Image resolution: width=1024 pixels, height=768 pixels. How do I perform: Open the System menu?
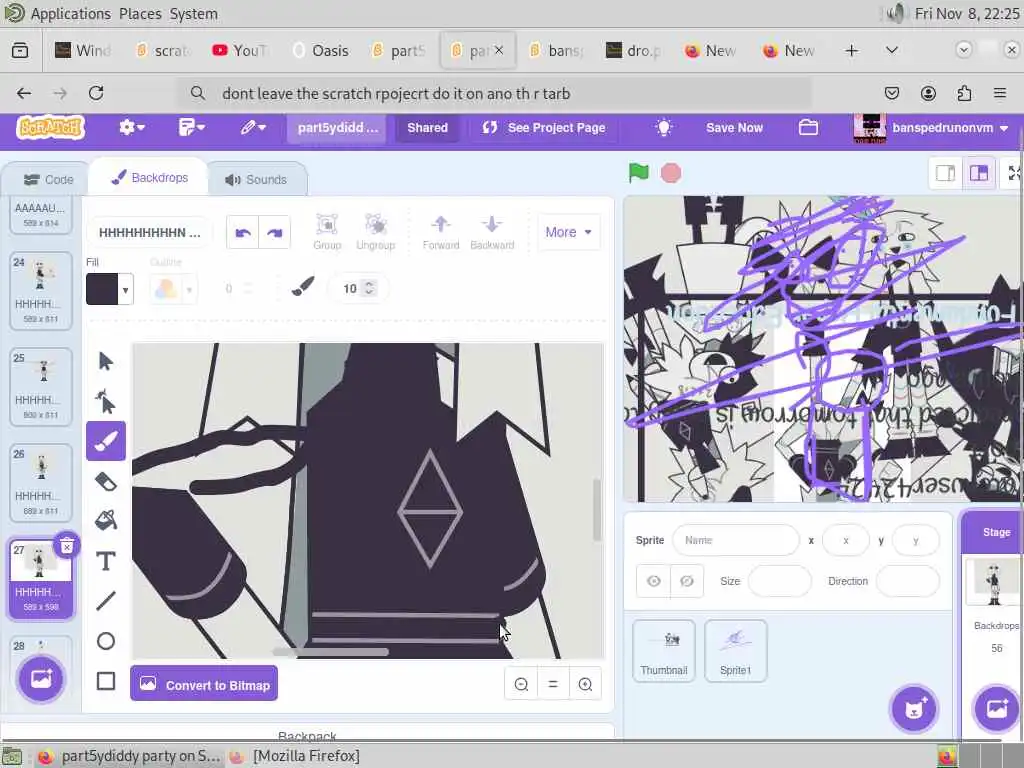click(193, 14)
